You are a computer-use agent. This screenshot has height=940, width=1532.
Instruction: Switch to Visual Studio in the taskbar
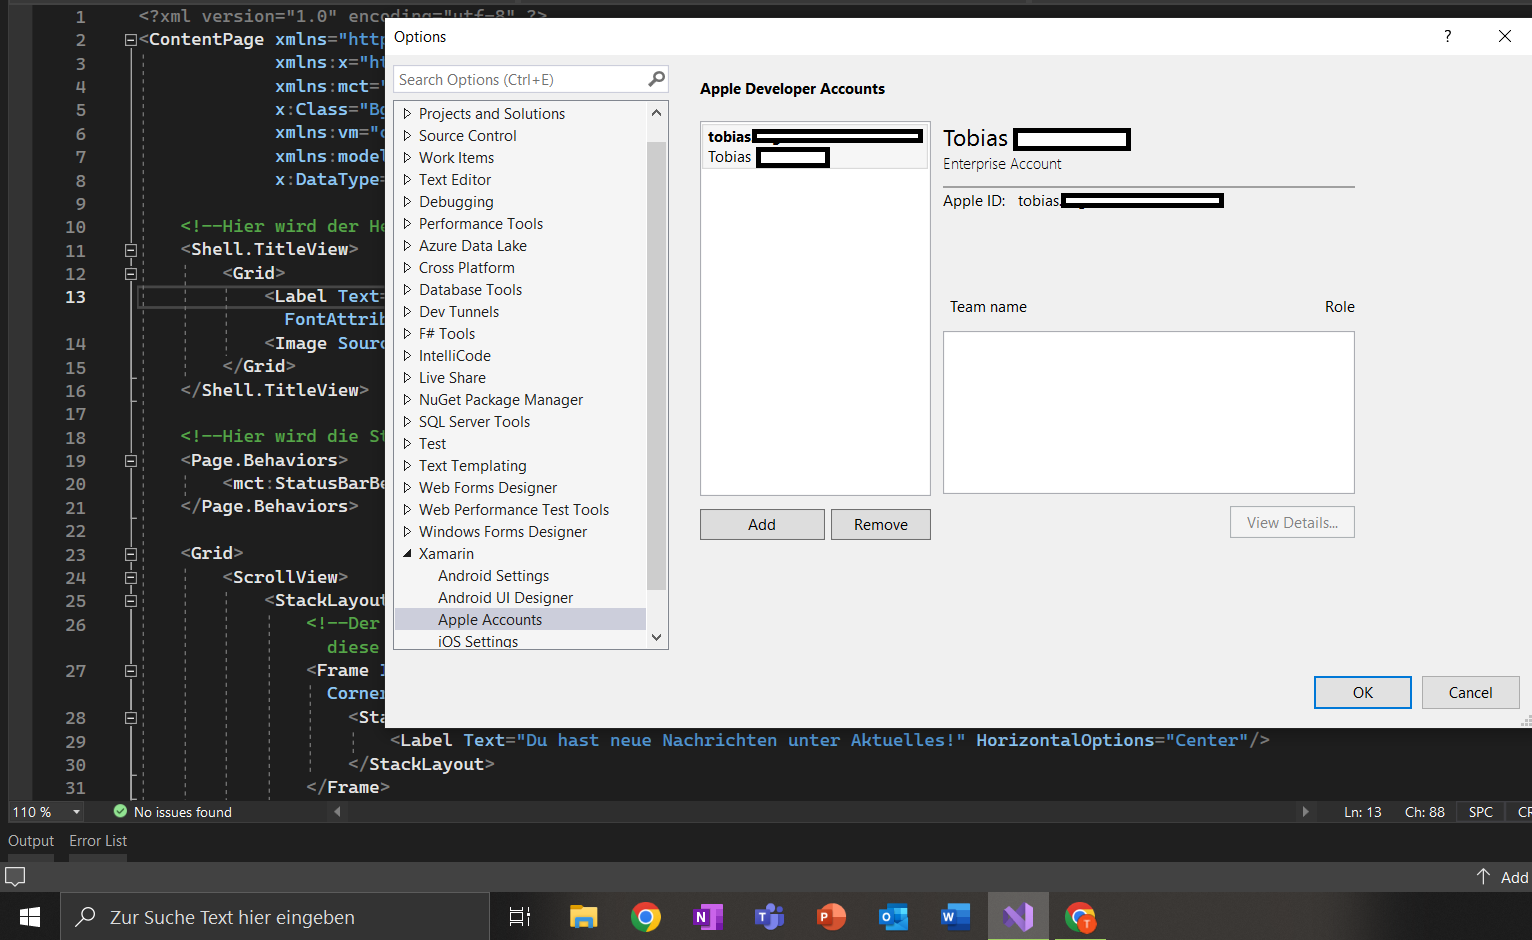(x=1018, y=916)
